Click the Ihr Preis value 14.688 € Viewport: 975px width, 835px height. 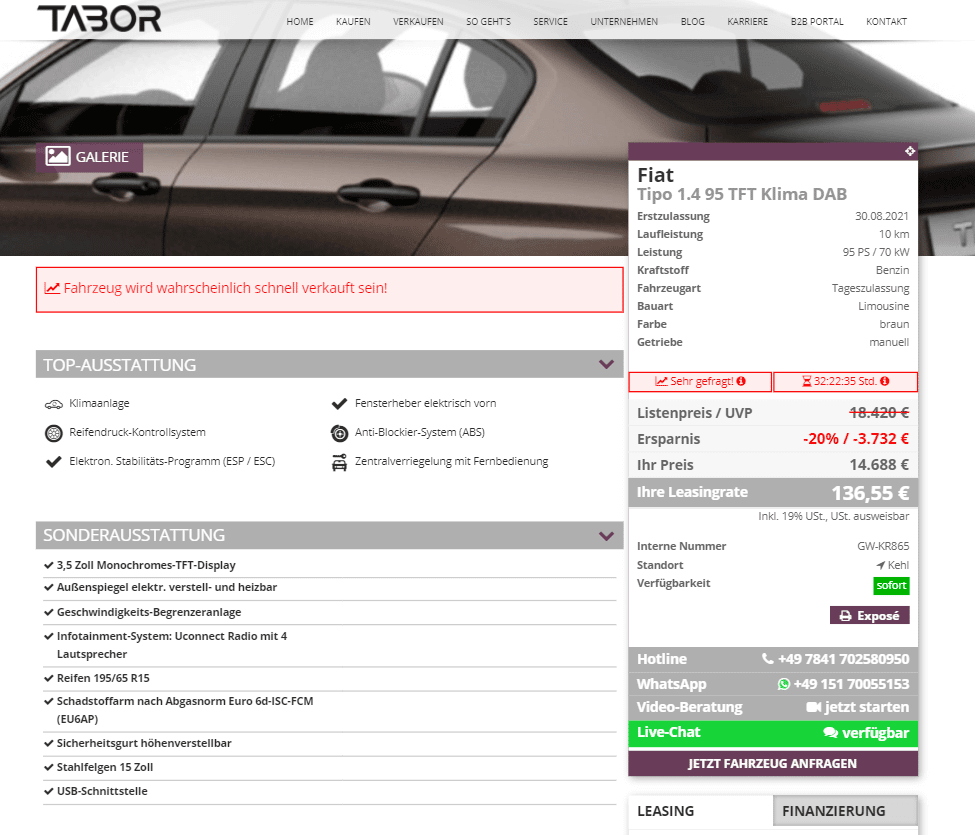pos(879,465)
